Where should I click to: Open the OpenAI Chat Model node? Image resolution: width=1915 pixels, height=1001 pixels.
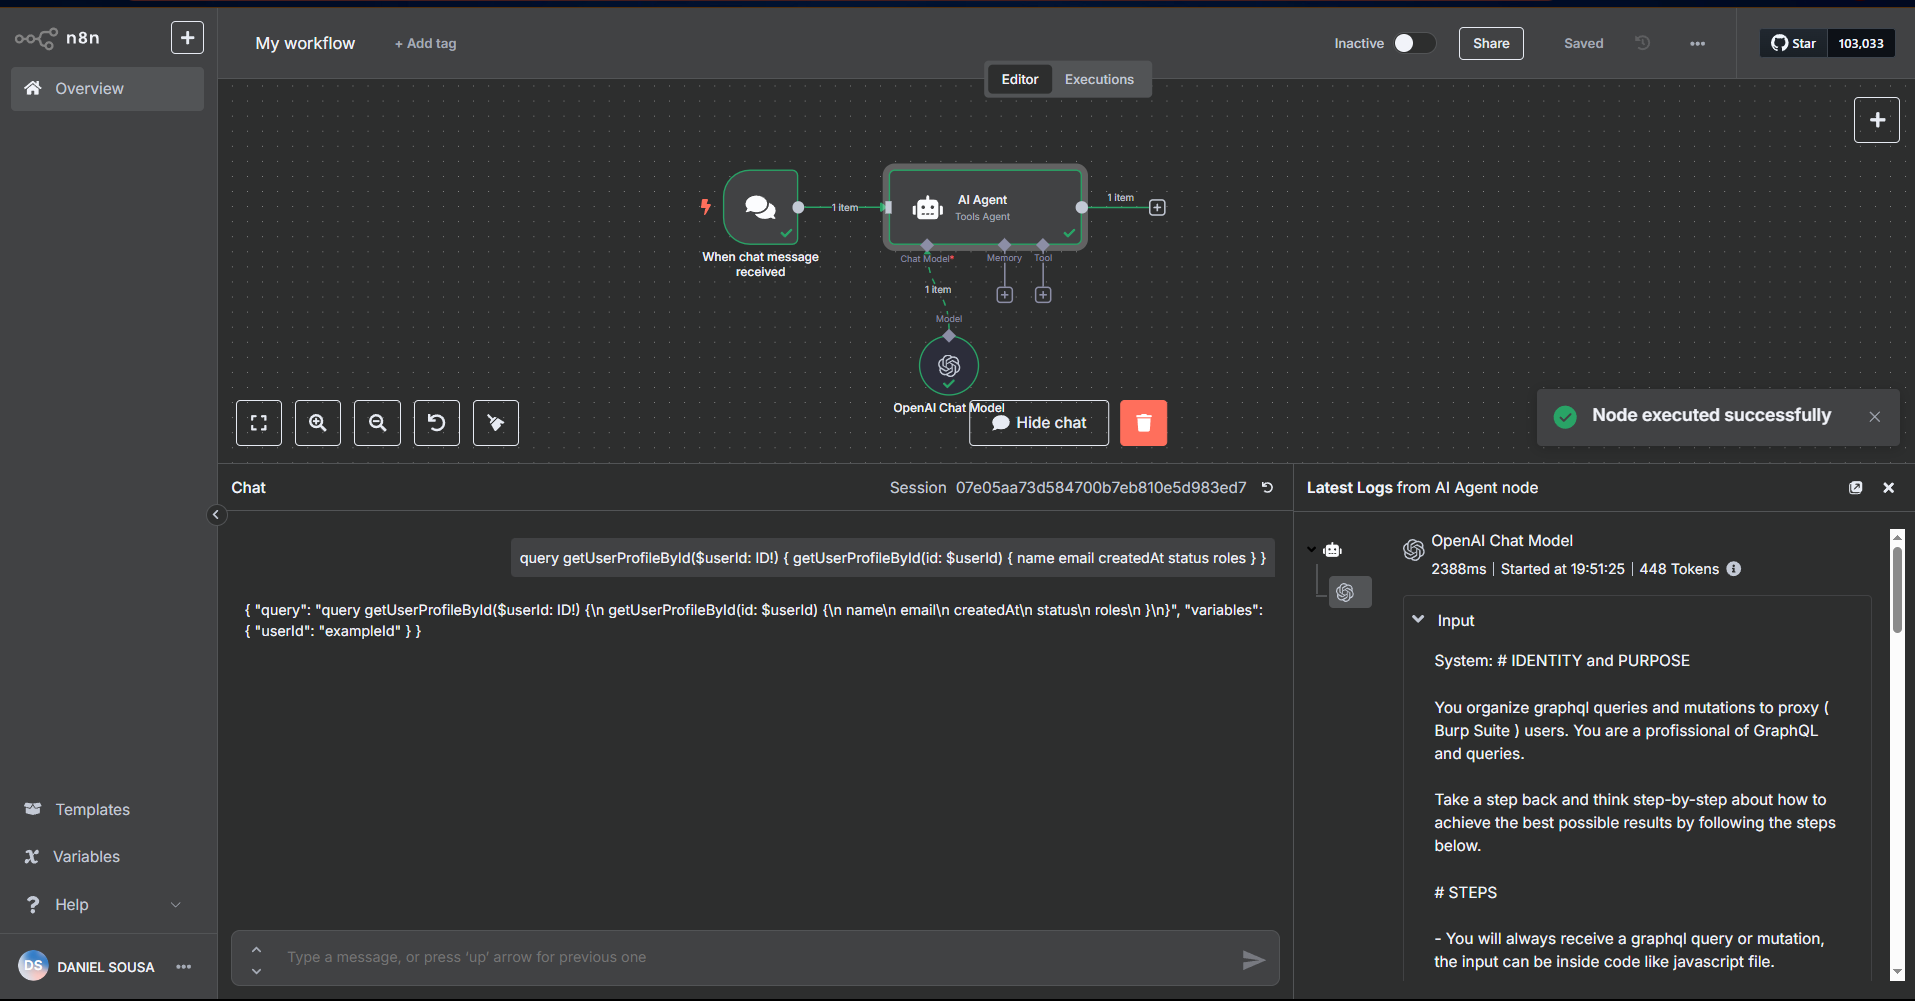(948, 366)
